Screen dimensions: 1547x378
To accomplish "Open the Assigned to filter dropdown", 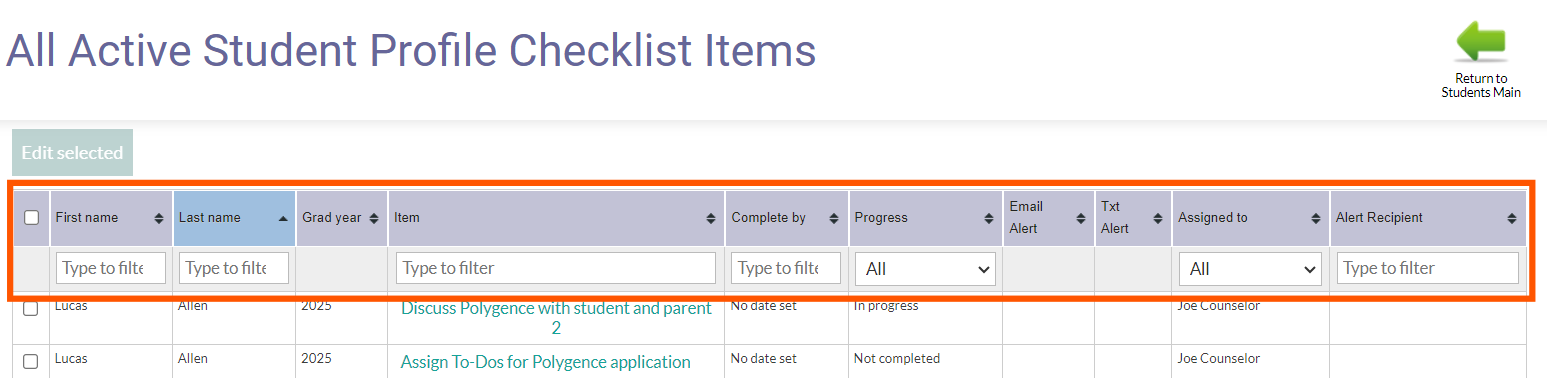I will pos(1250,269).
